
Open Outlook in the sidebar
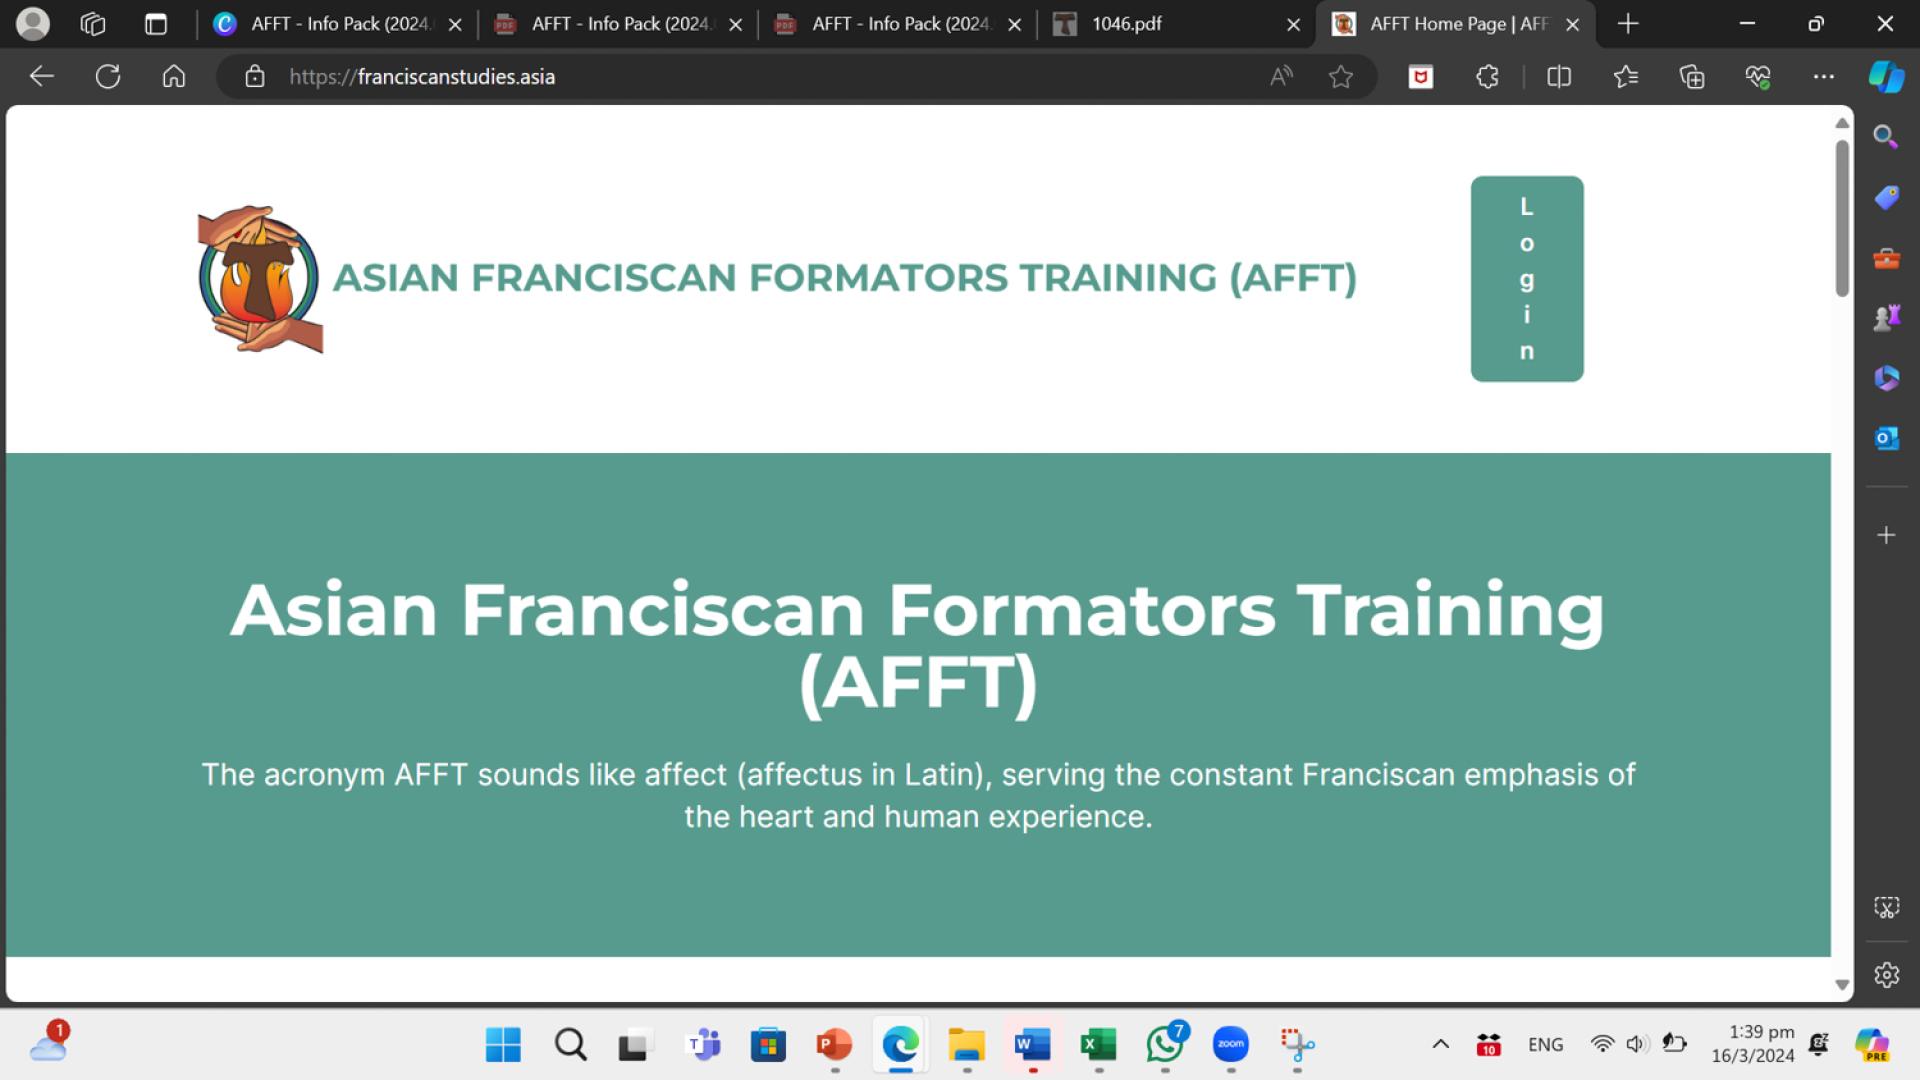(x=1886, y=438)
